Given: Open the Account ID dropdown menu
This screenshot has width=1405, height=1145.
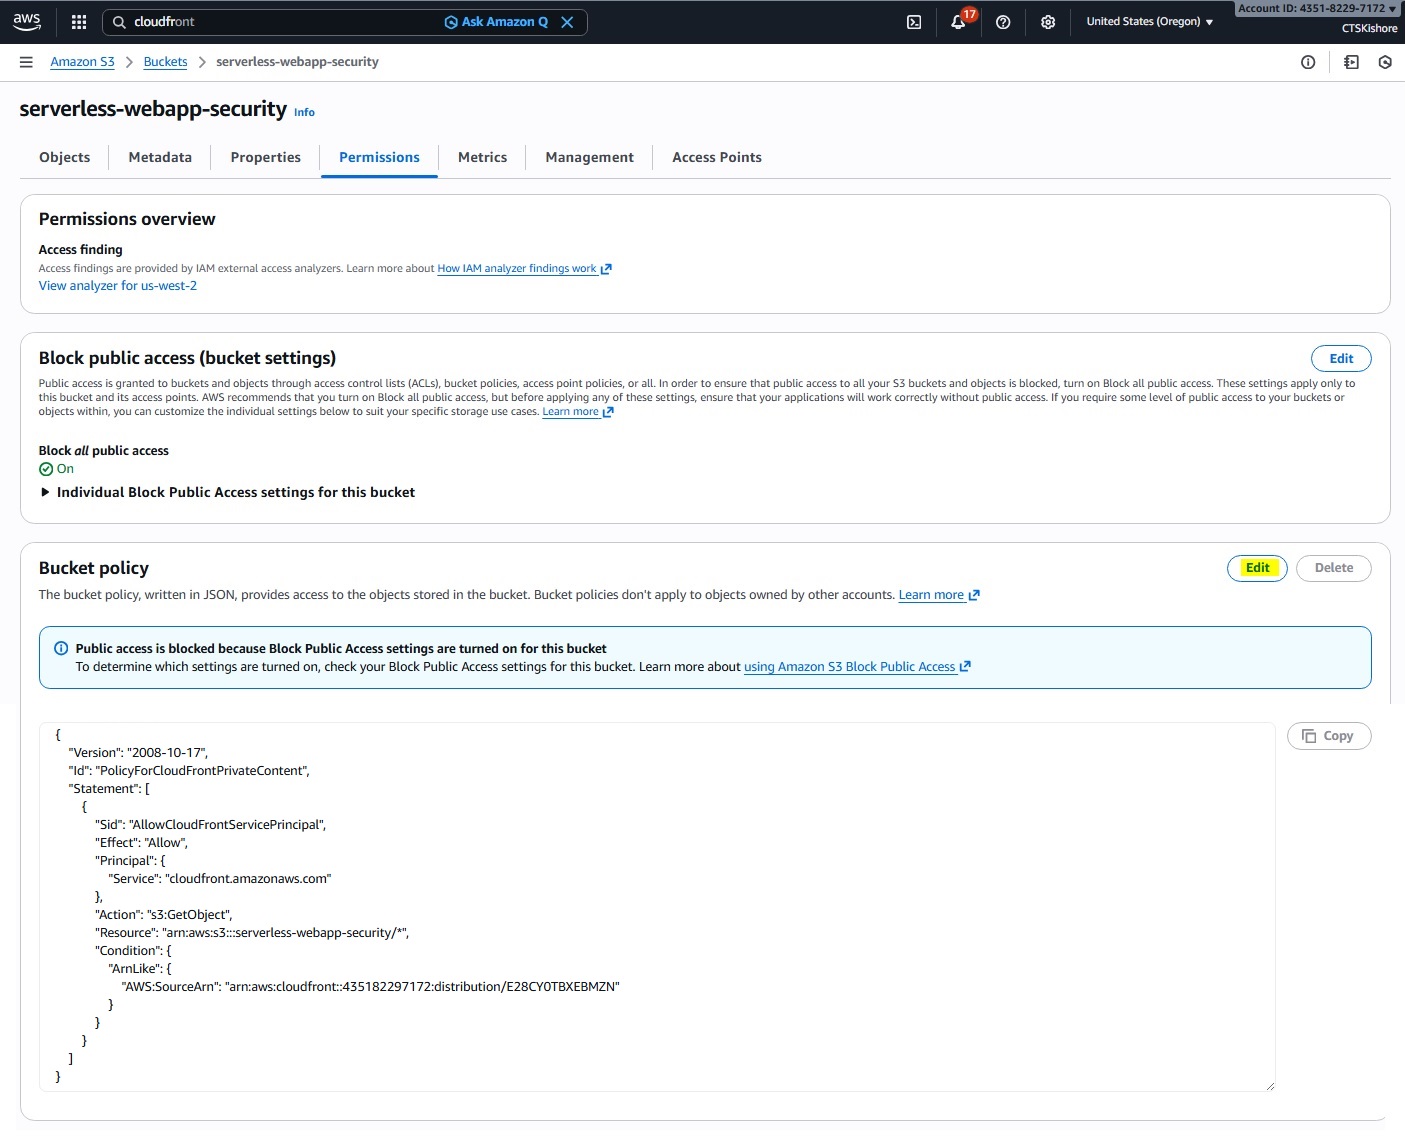Looking at the screenshot, I should [x=1317, y=8].
